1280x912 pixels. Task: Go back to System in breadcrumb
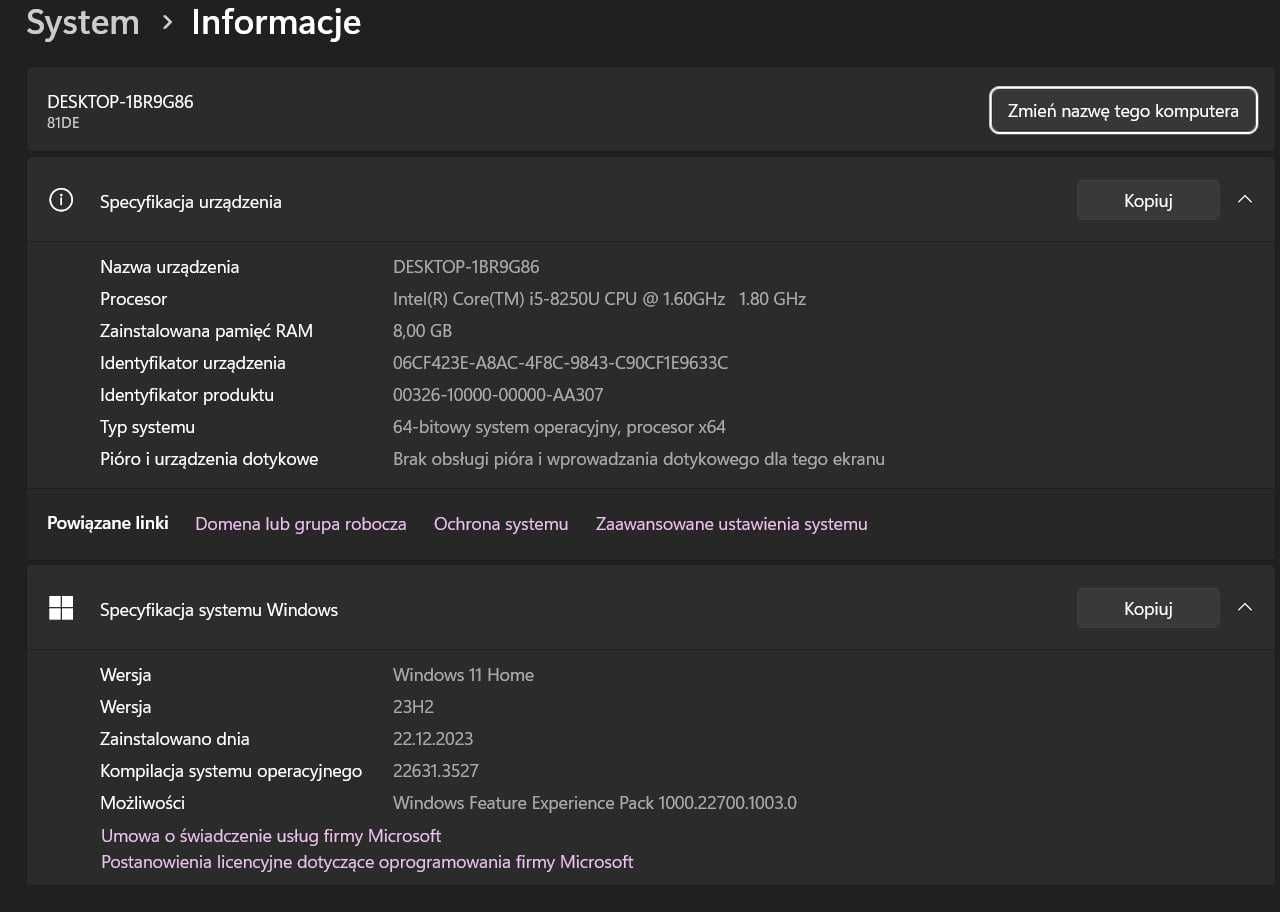click(83, 22)
